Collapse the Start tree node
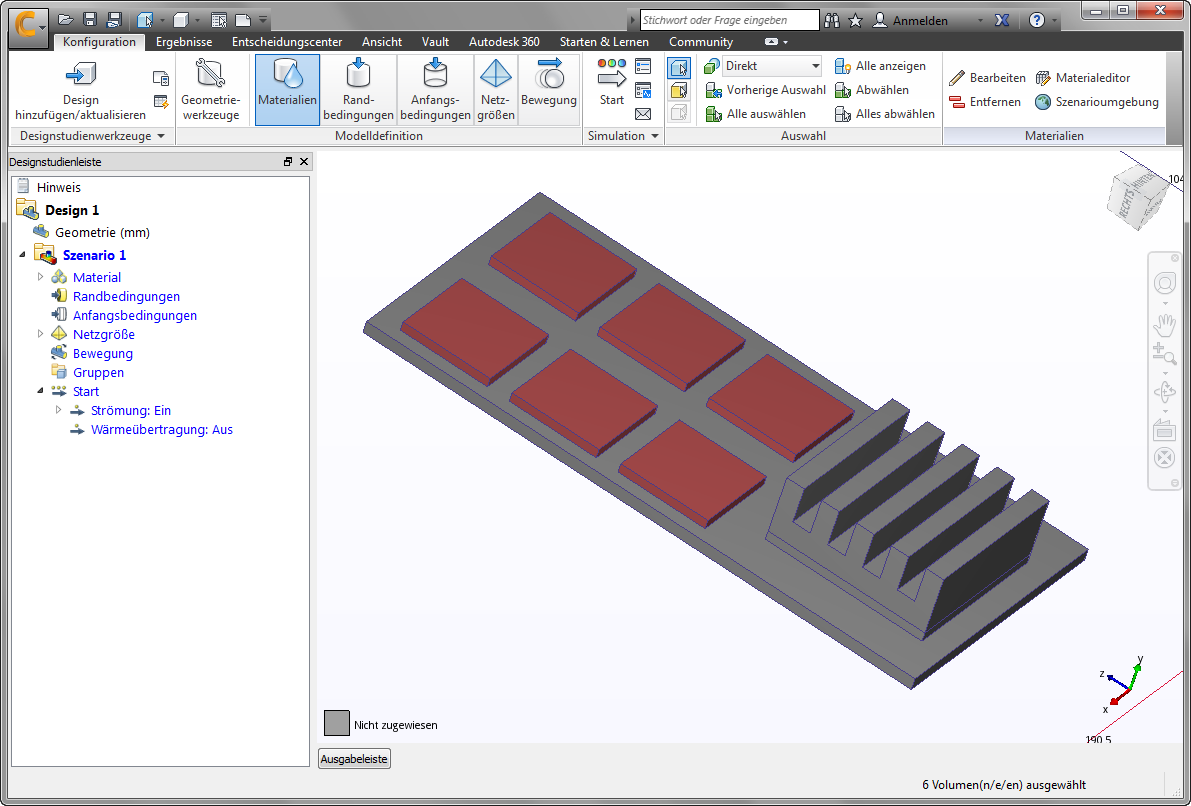Image resolution: width=1191 pixels, height=806 pixels. (41, 391)
